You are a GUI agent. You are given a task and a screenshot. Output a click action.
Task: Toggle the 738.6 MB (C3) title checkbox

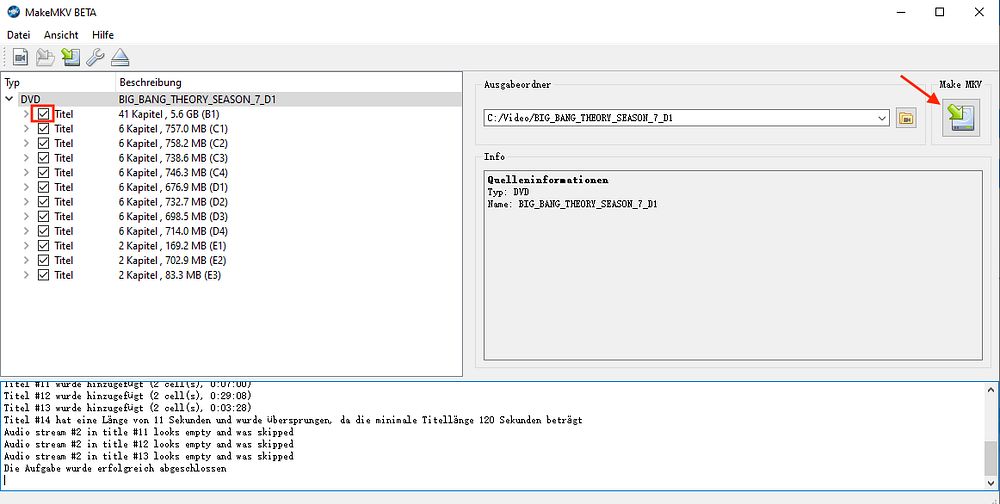(43, 158)
